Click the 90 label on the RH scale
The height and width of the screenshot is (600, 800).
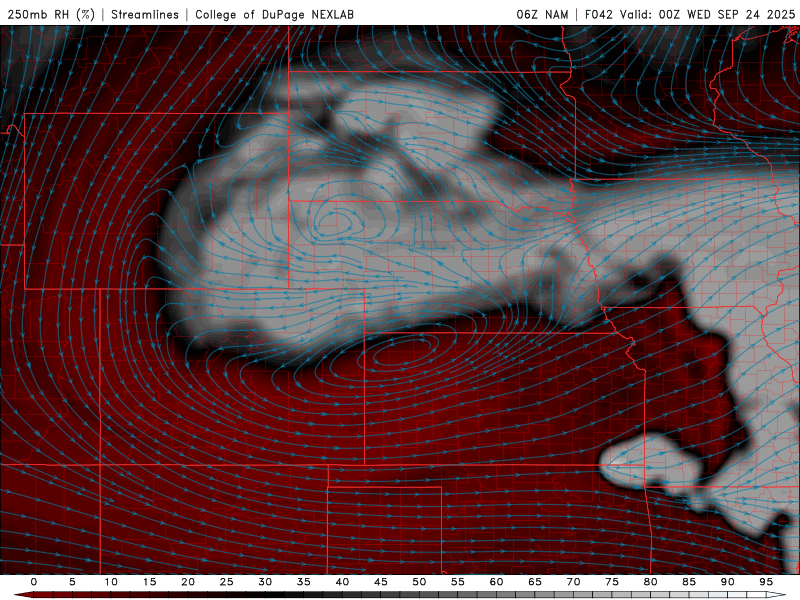pyautogui.click(x=727, y=582)
